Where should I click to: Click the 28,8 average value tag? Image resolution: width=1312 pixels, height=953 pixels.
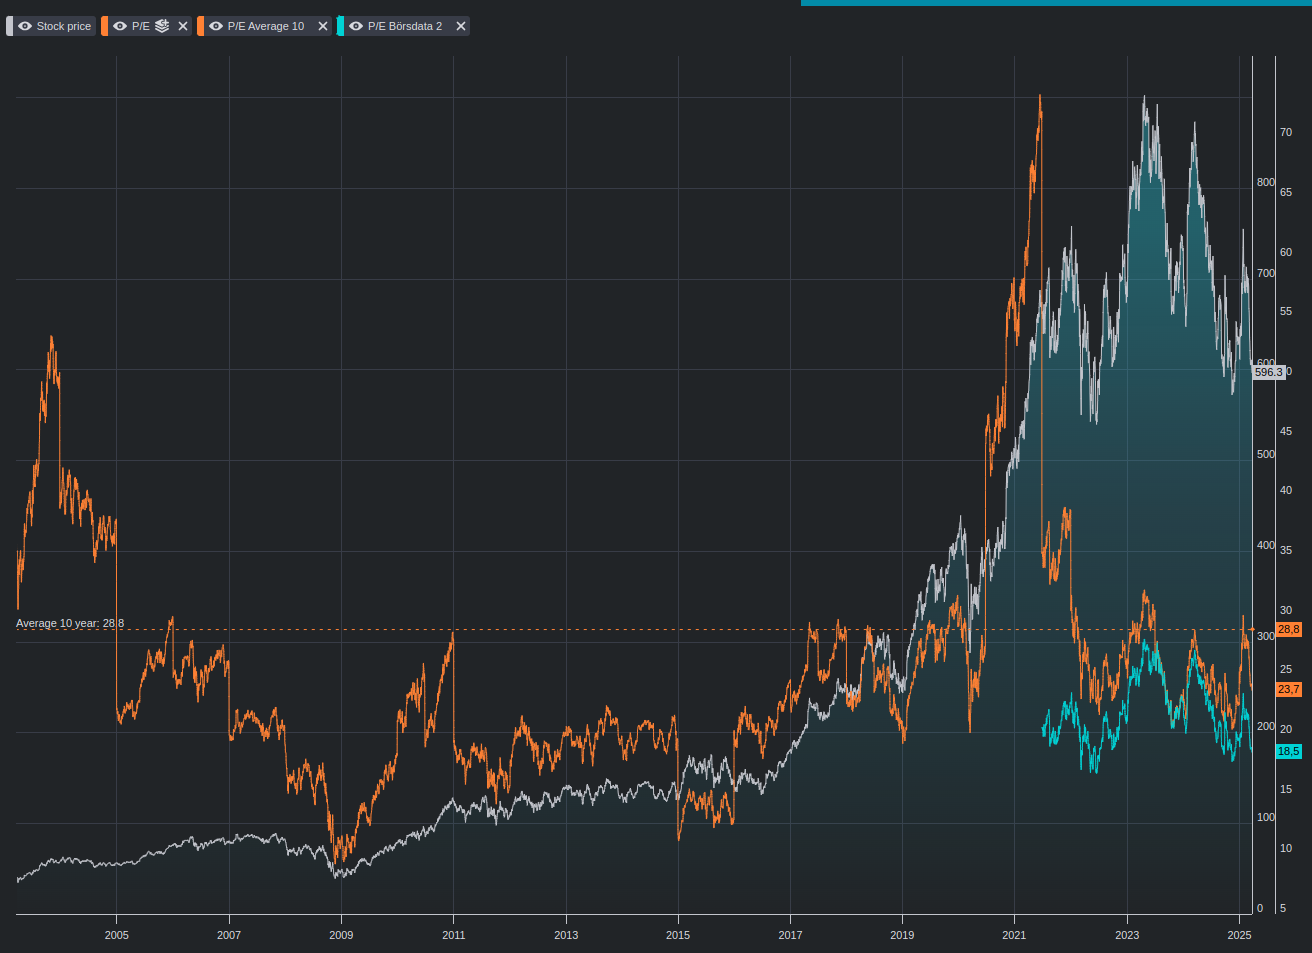(1289, 630)
